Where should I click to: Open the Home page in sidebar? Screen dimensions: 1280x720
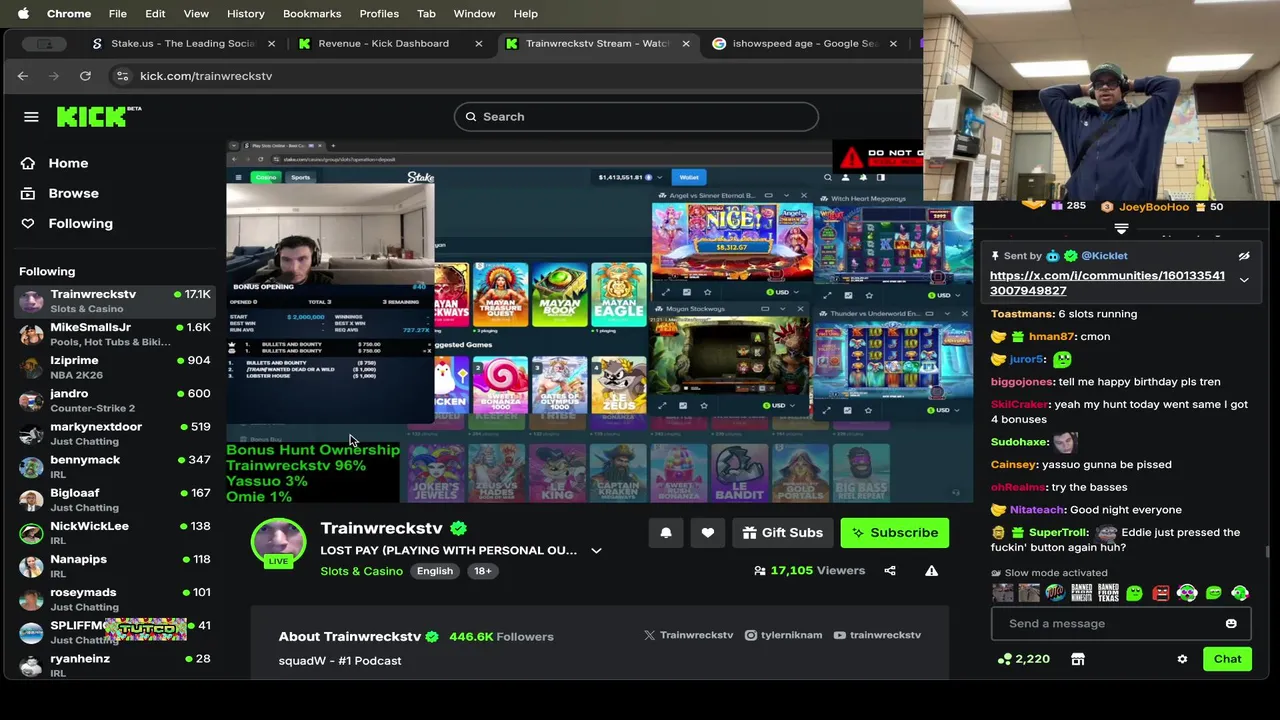pyautogui.click(x=68, y=163)
